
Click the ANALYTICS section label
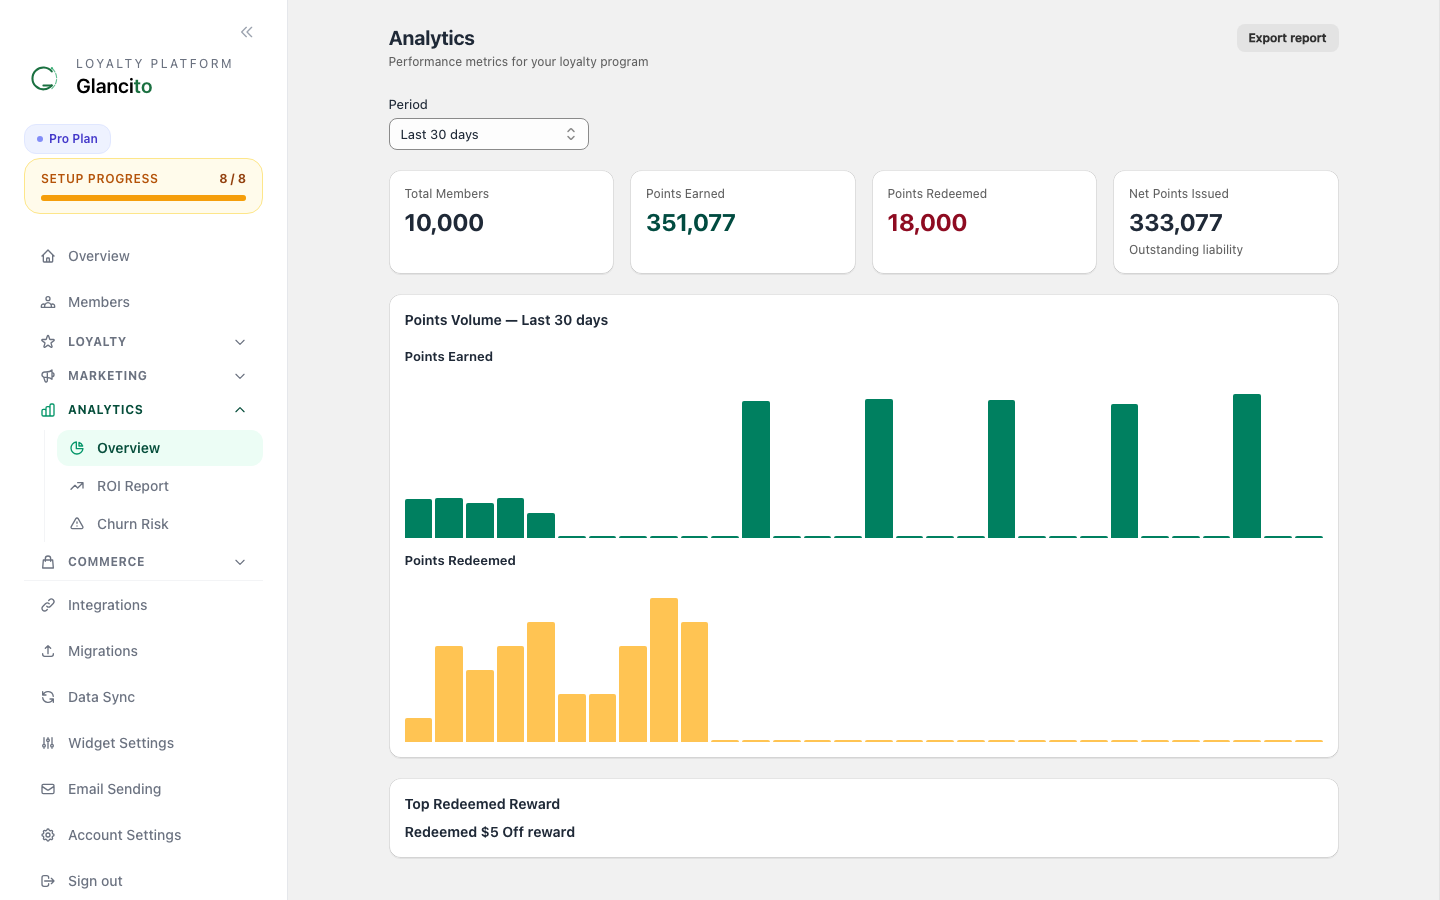click(105, 410)
